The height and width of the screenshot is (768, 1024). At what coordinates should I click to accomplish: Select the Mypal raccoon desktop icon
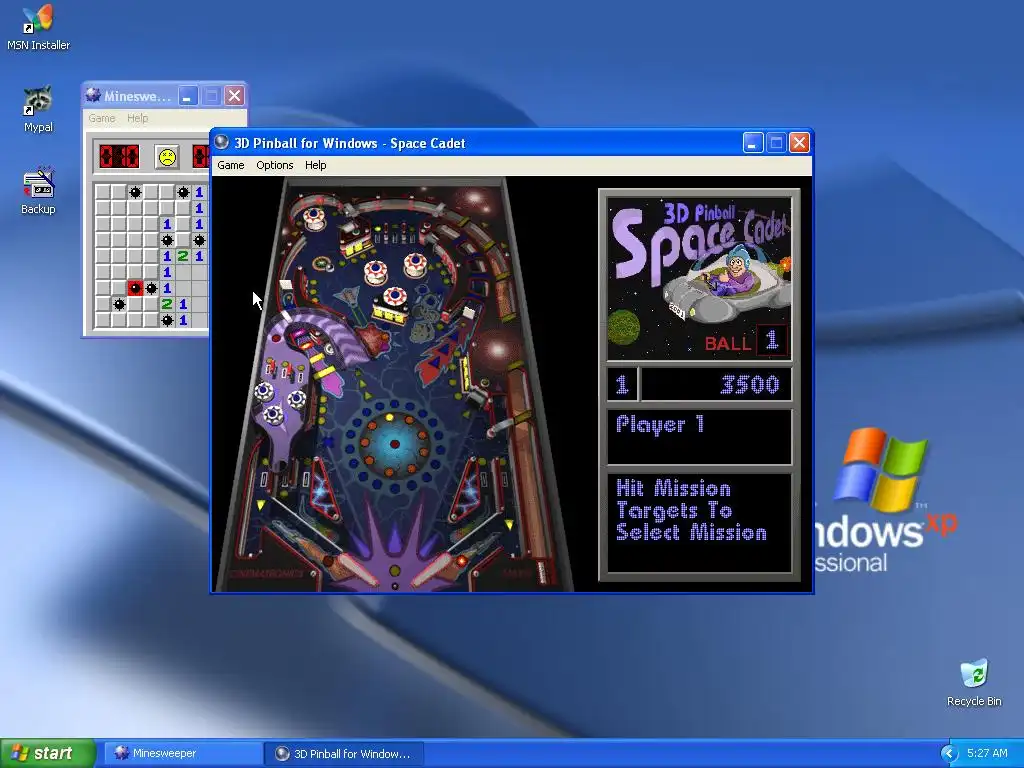tap(38, 108)
